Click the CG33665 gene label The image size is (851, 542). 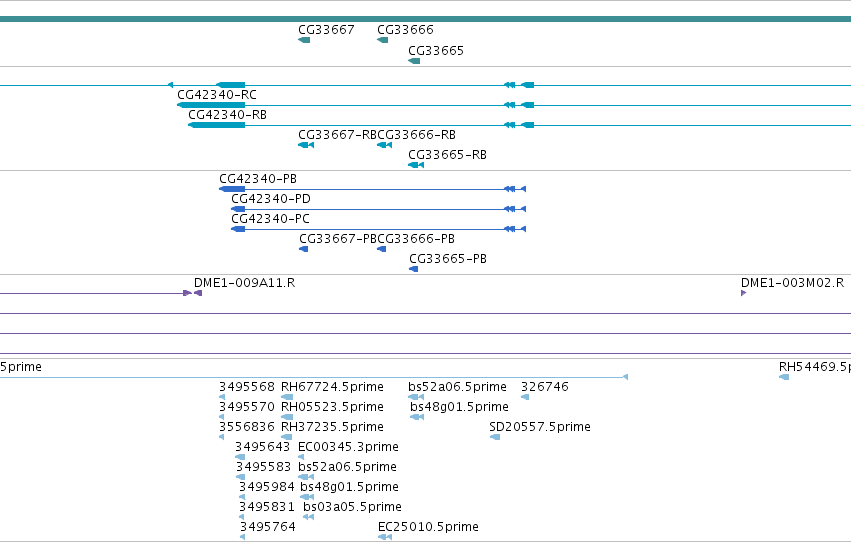click(x=436, y=51)
